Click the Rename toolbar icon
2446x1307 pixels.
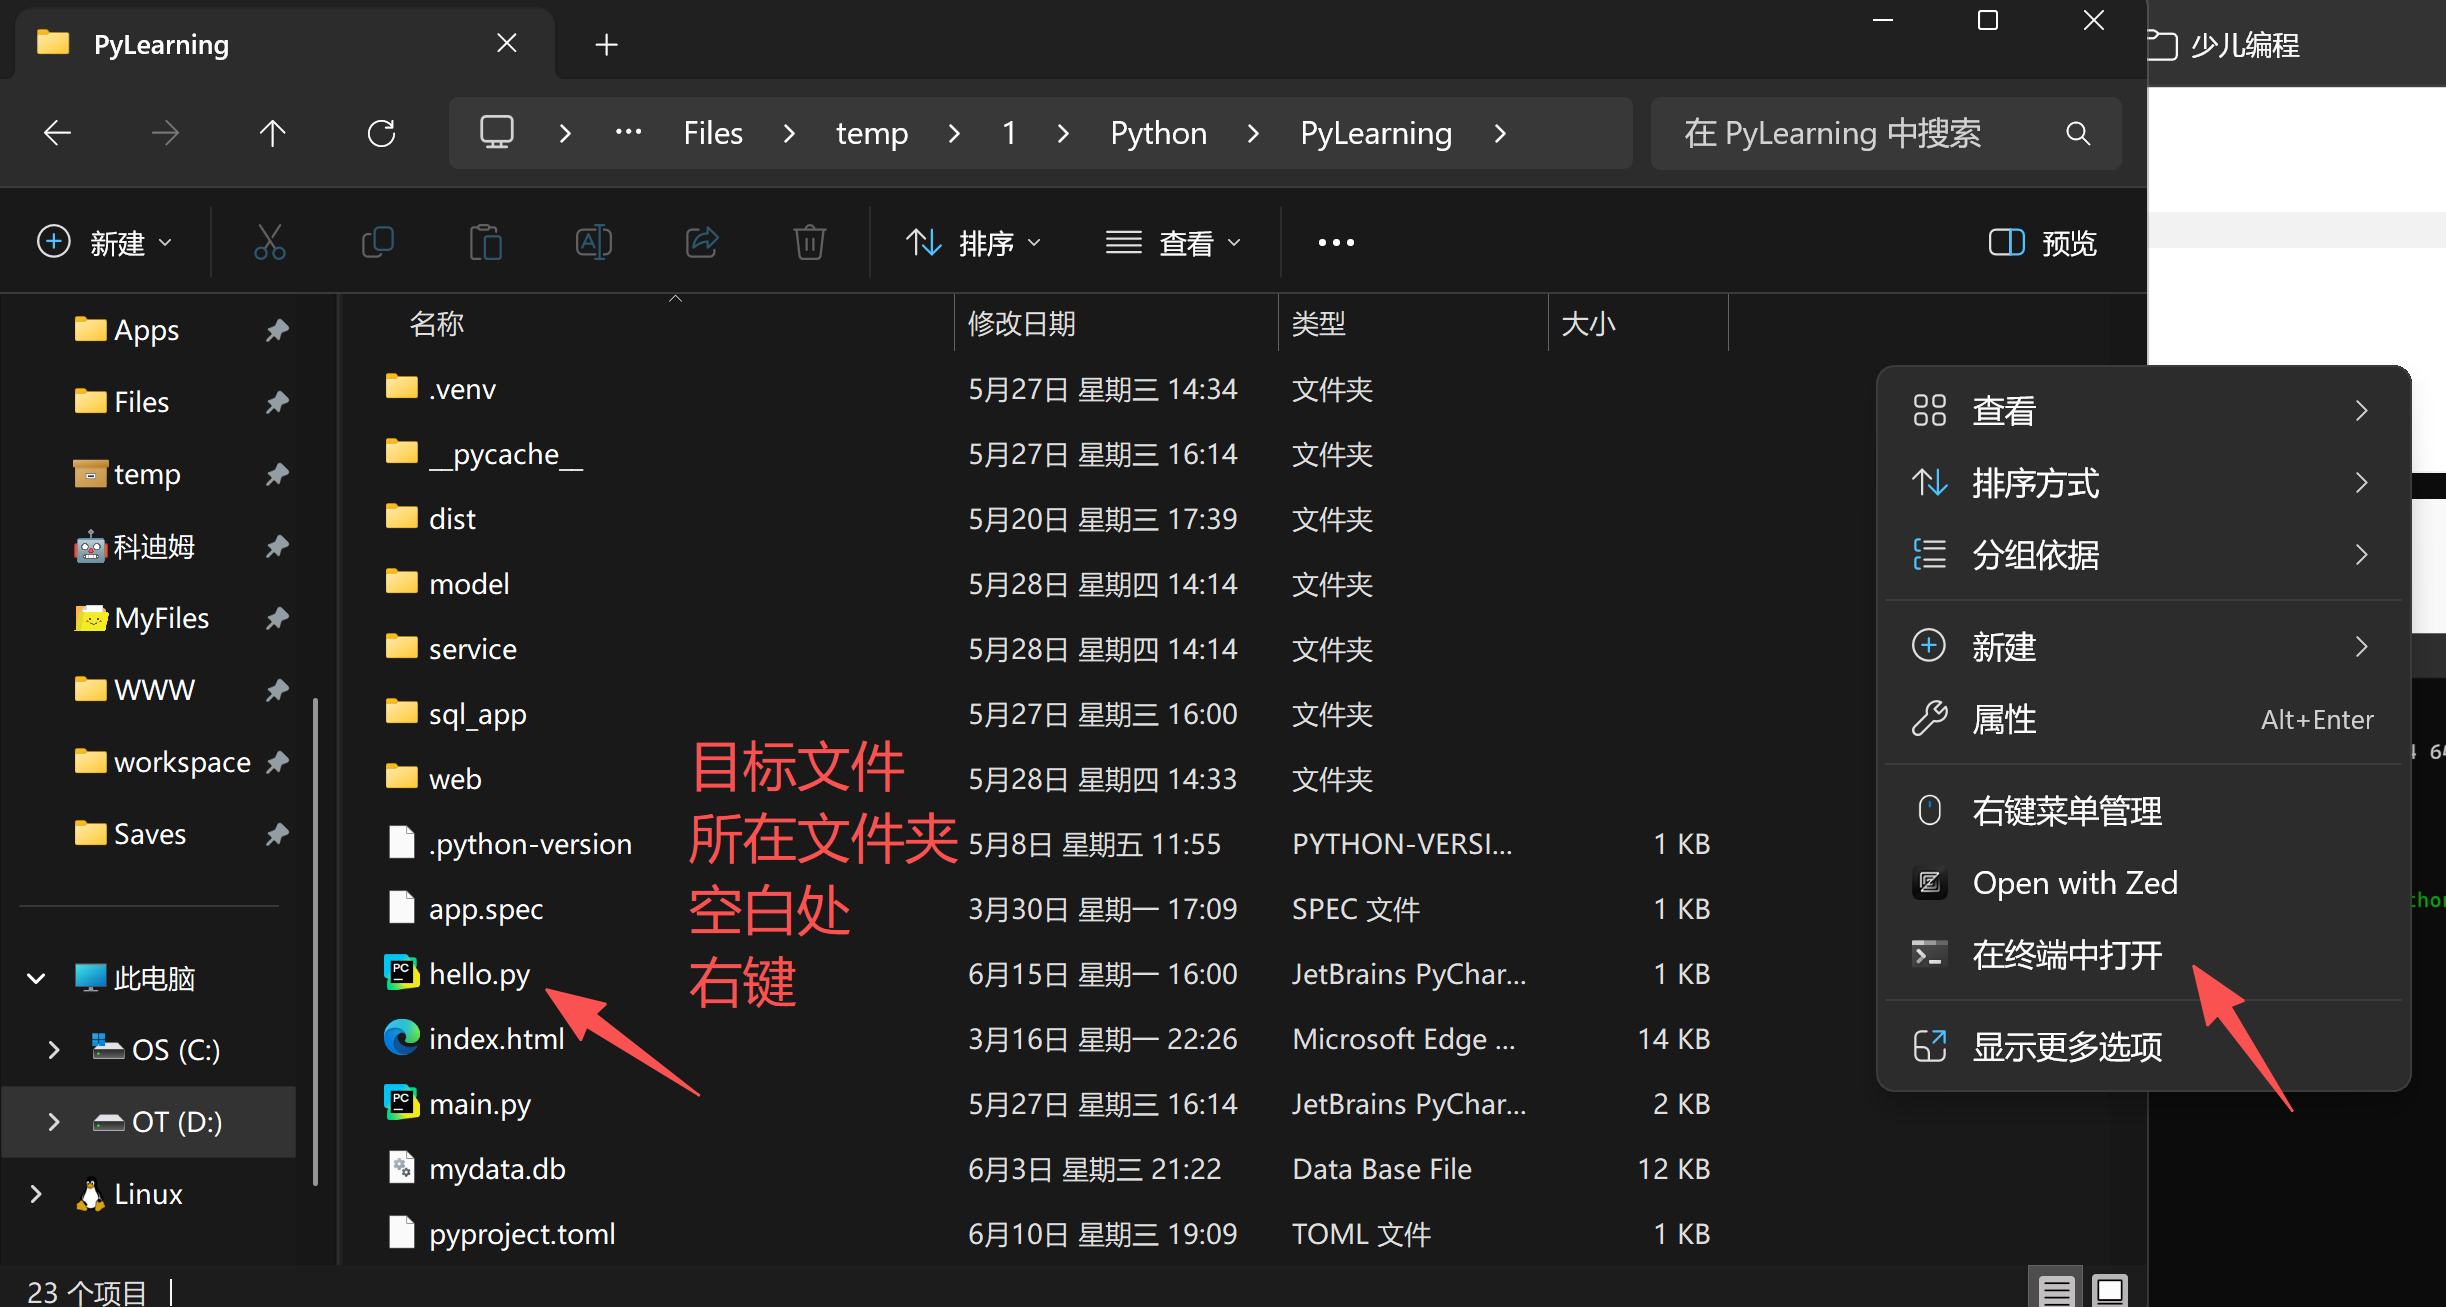(x=593, y=242)
